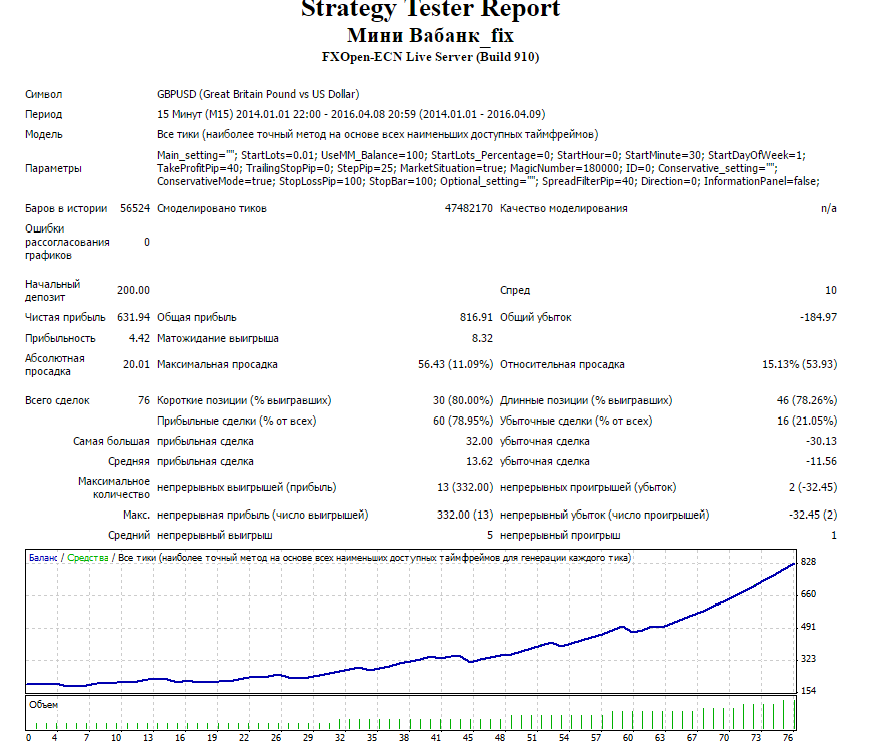The image size is (879, 743).
Task: Click the 'Параметры' label
Action: (53, 168)
